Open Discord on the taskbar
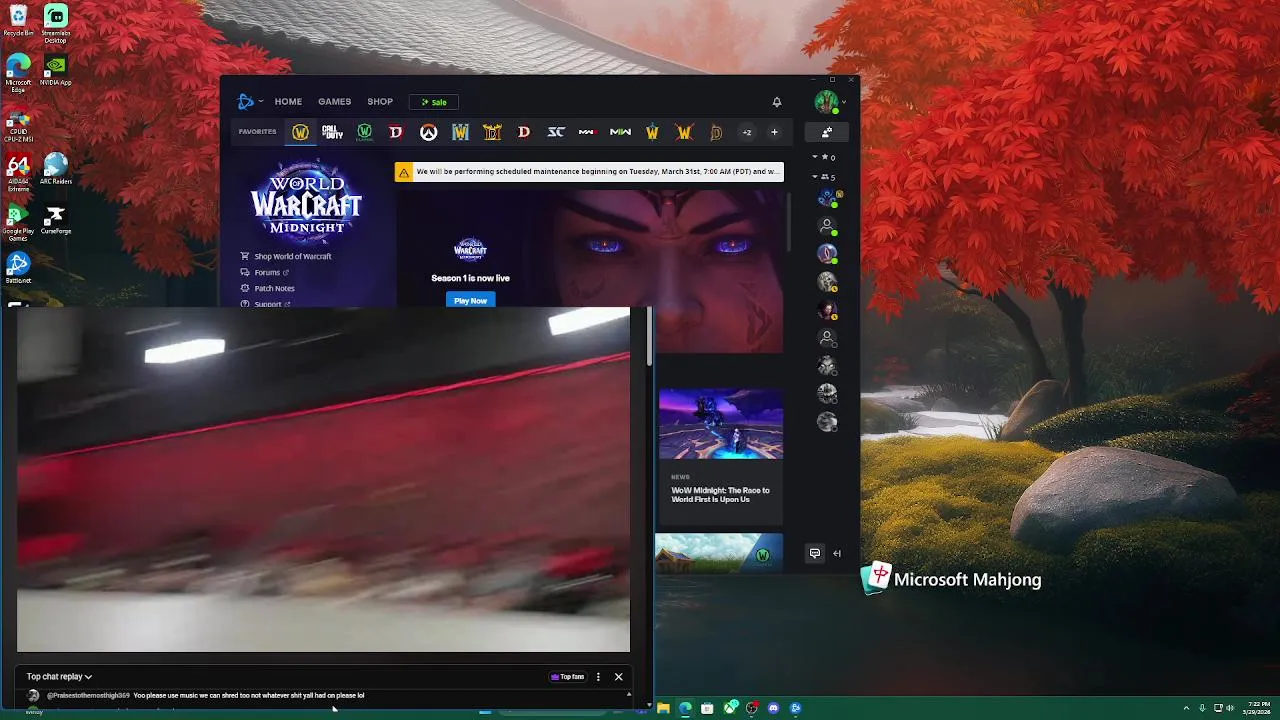 click(x=773, y=708)
